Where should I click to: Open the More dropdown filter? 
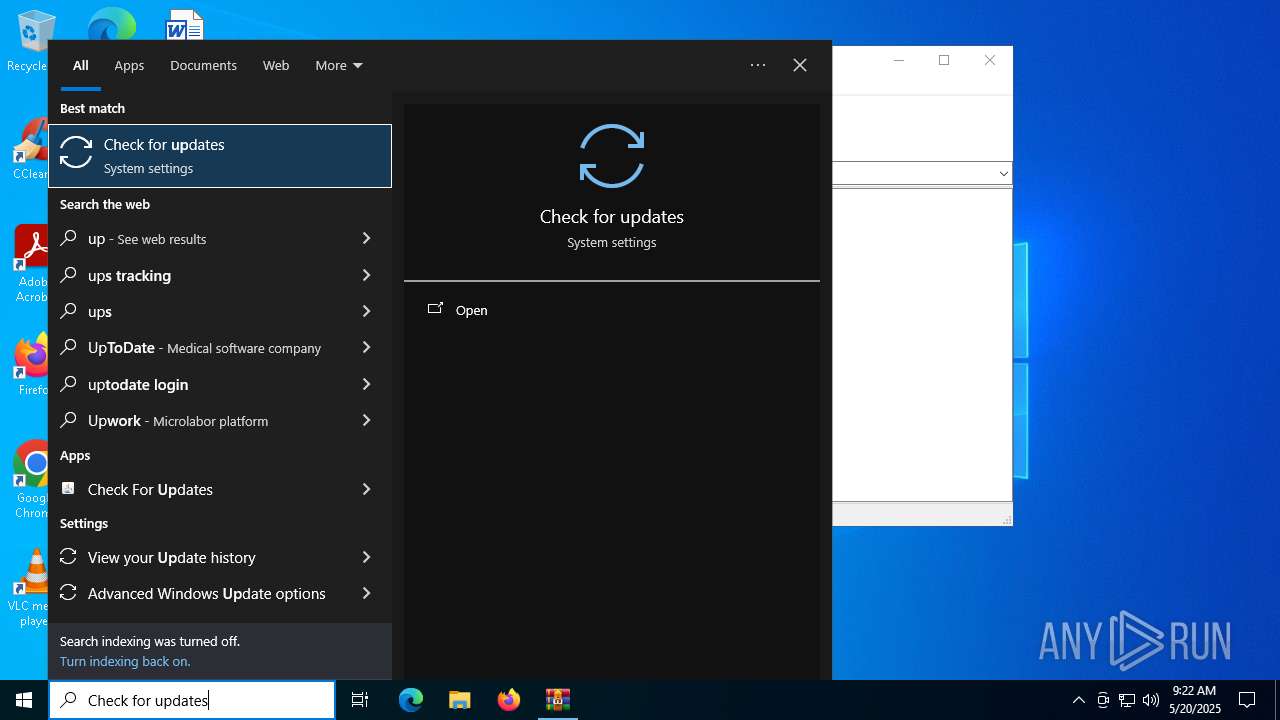click(x=339, y=65)
